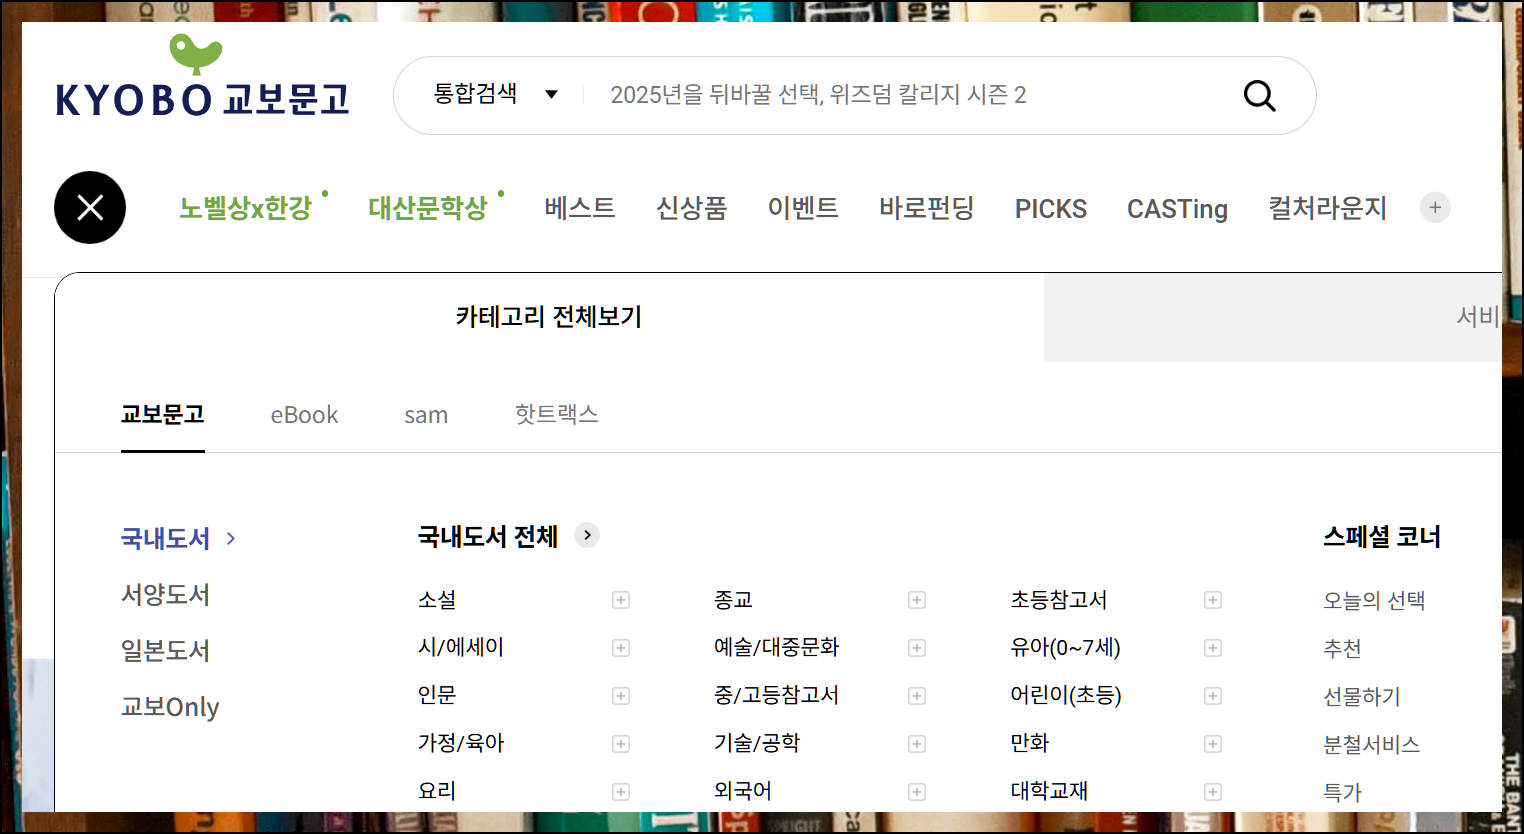Screen dimensions: 1524x834
Task: Go to 이벤트 menu
Action: click(x=803, y=208)
